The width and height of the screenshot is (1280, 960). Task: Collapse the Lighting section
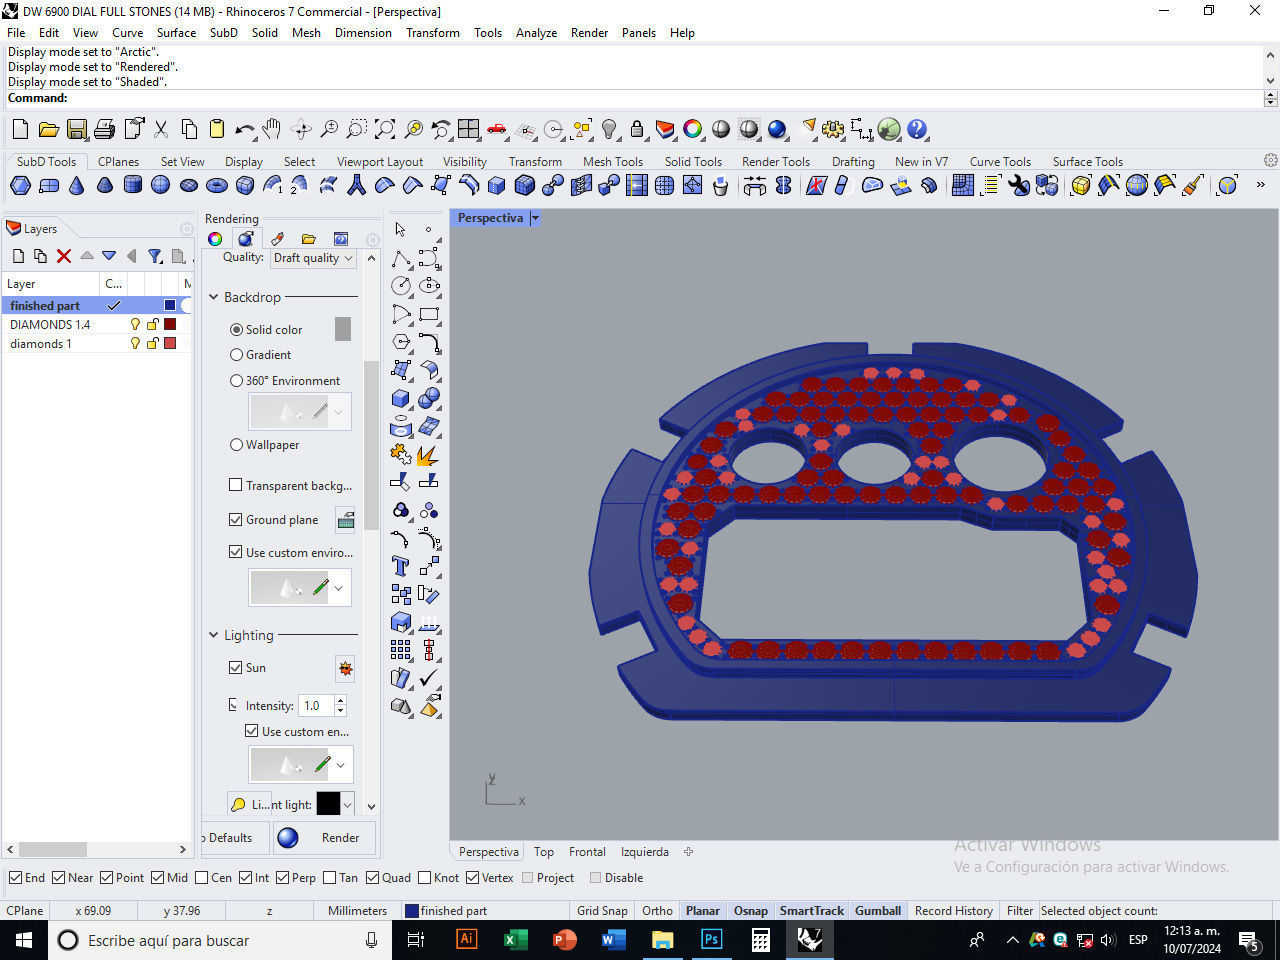pyautogui.click(x=214, y=635)
